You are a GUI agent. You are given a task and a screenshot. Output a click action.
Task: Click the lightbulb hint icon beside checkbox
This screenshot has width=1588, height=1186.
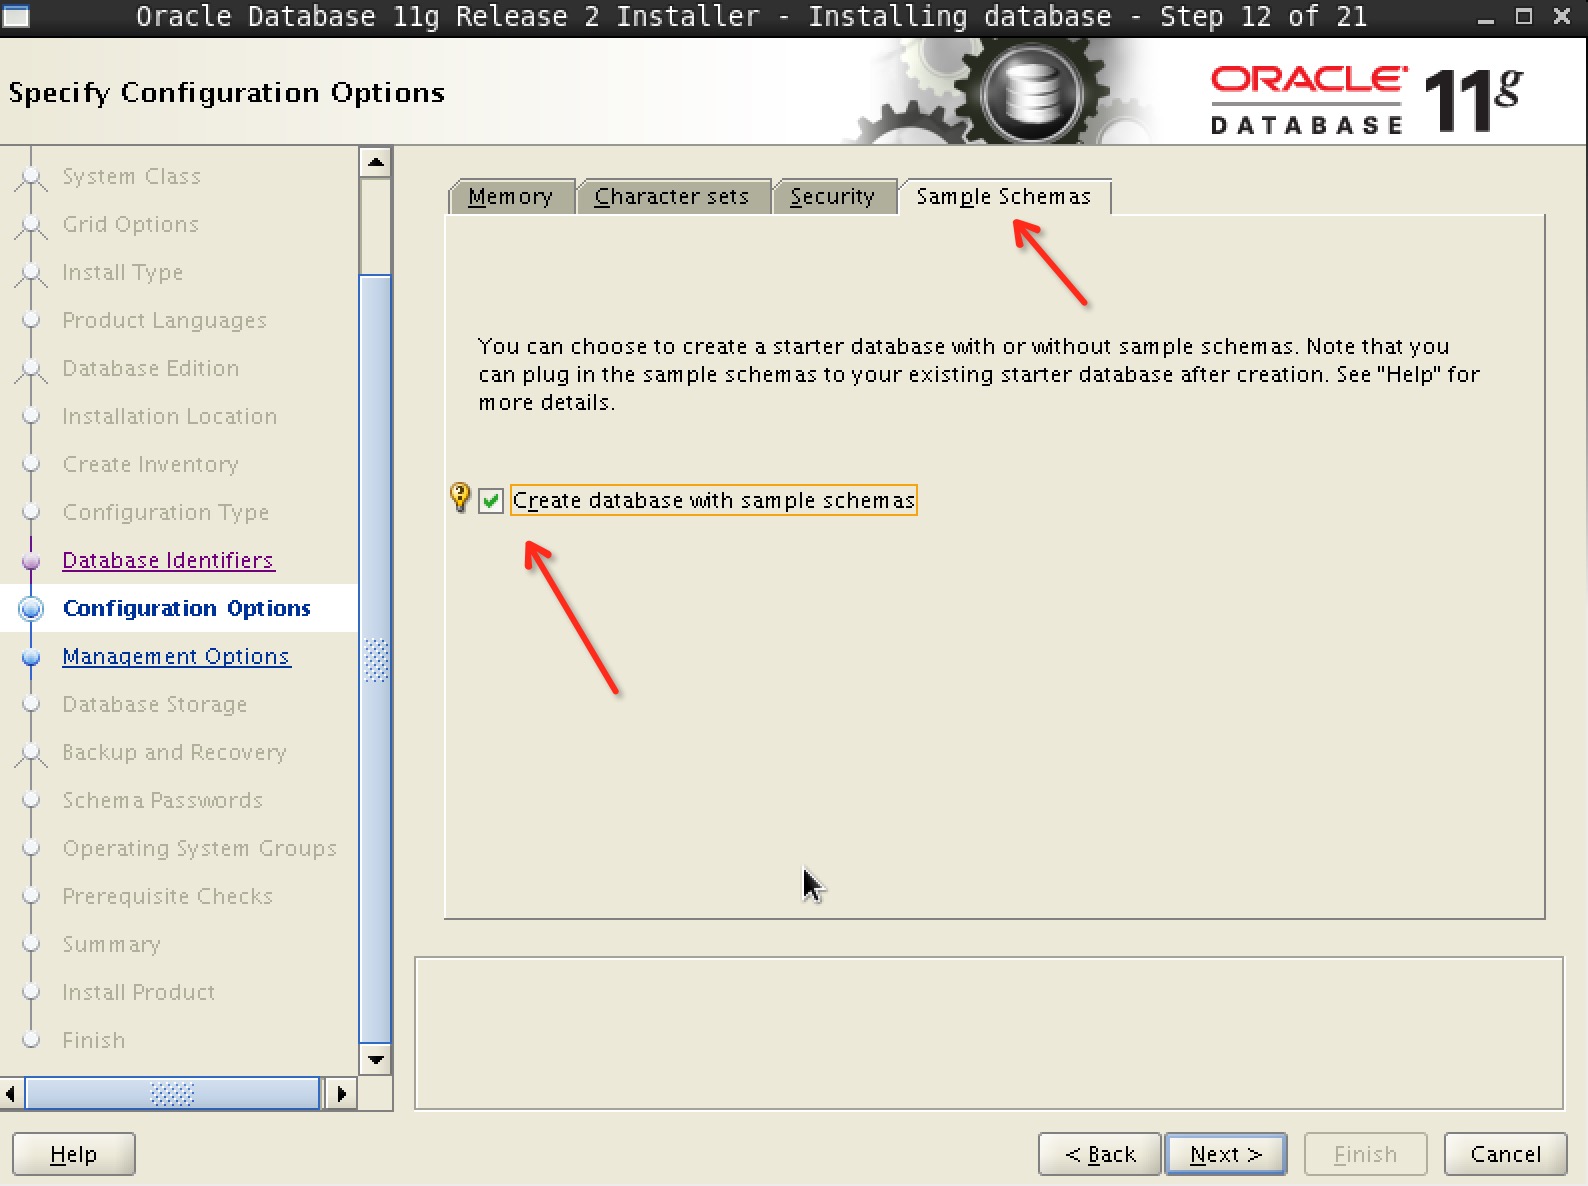click(460, 497)
